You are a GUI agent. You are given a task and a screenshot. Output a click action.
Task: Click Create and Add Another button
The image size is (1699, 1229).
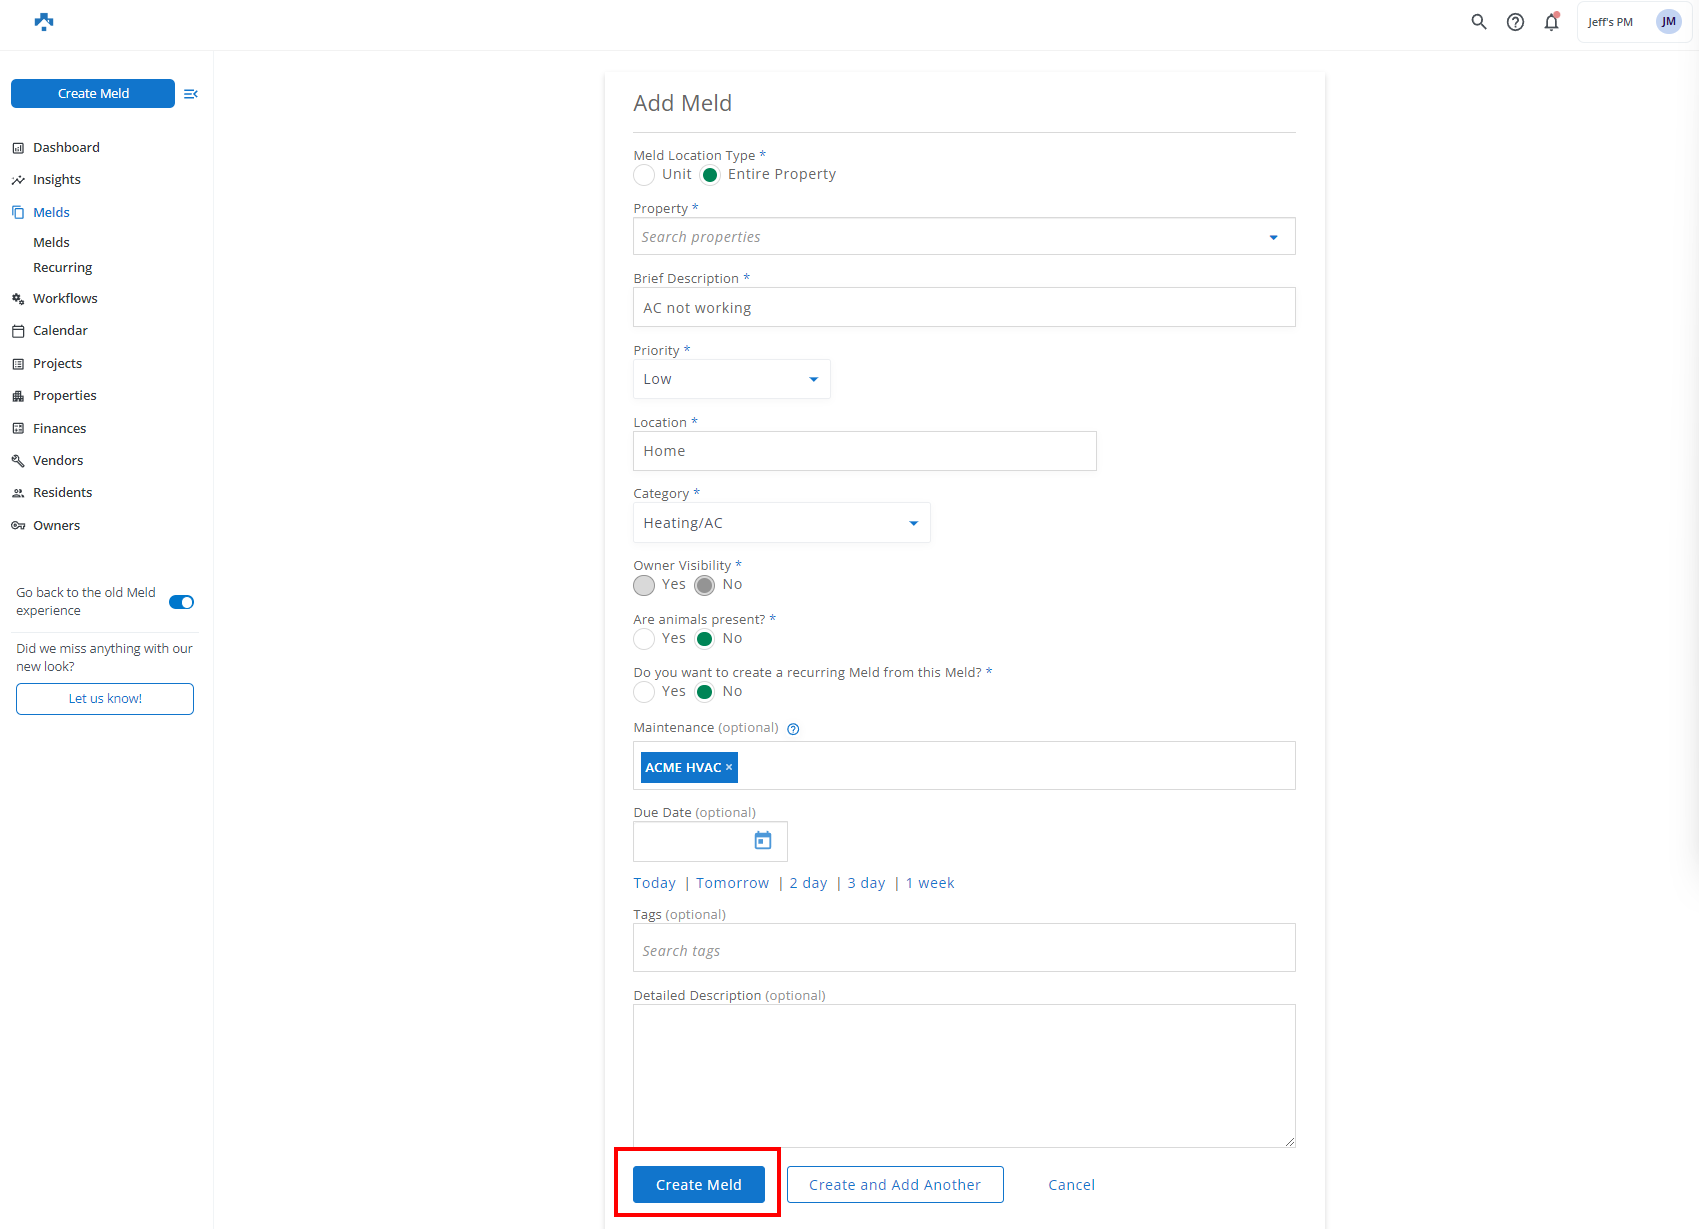point(894,1185)
